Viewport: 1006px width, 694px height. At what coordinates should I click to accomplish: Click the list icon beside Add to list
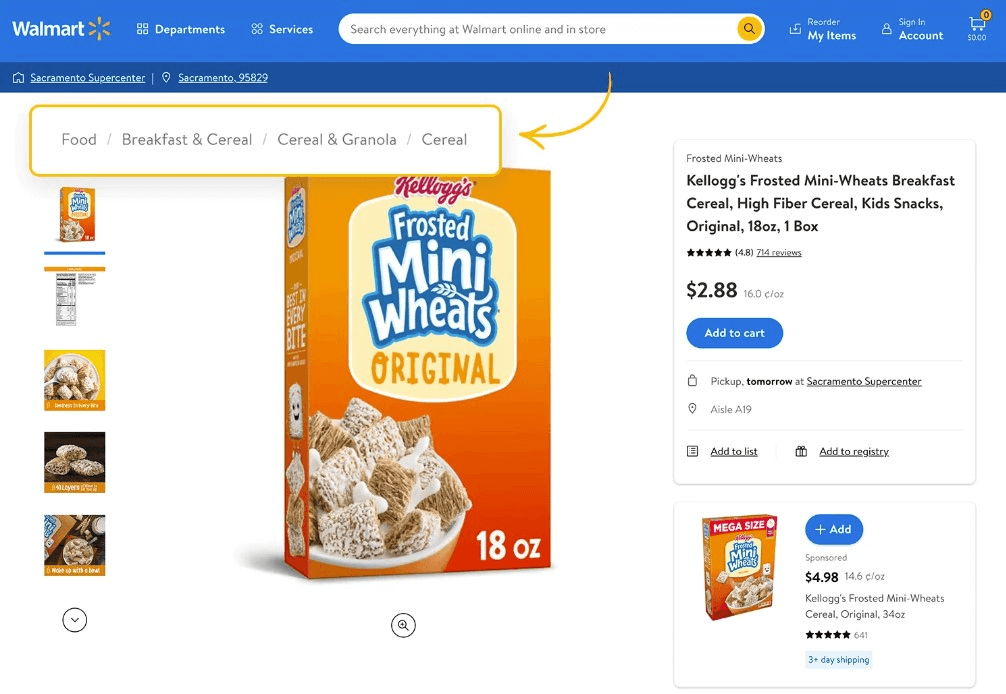click(x=692, y=452)
